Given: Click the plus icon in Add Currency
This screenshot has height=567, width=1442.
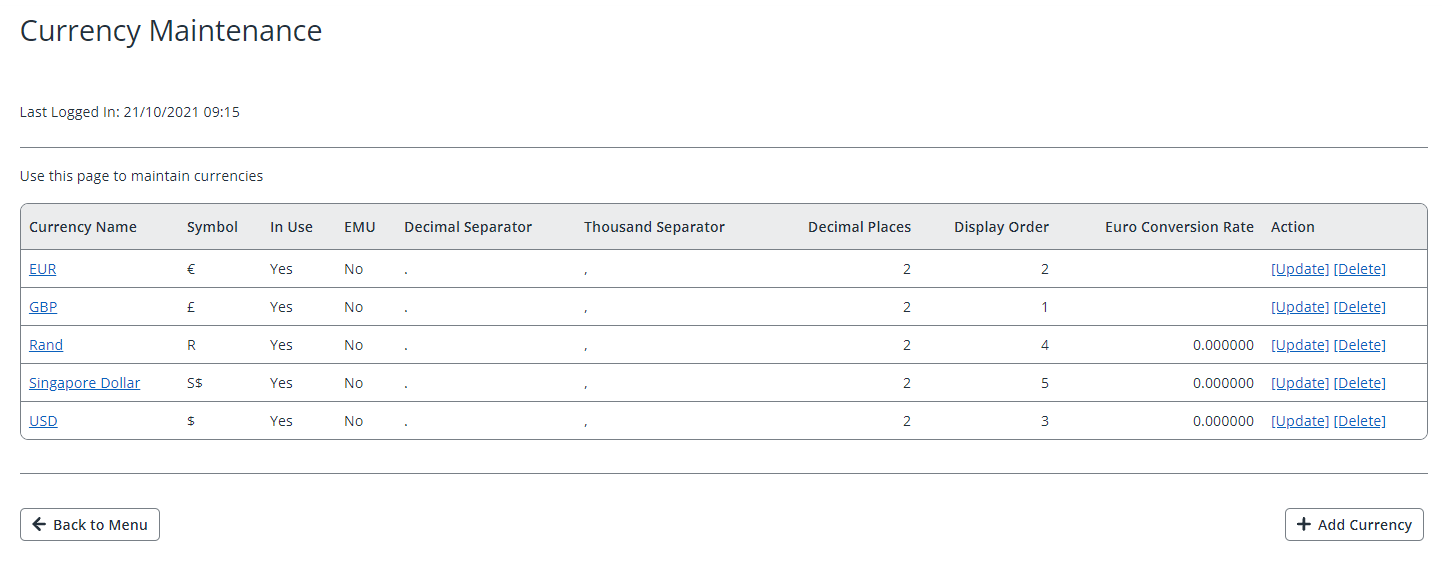Looking at the screenshot, I should click(x=1303, y=525).
